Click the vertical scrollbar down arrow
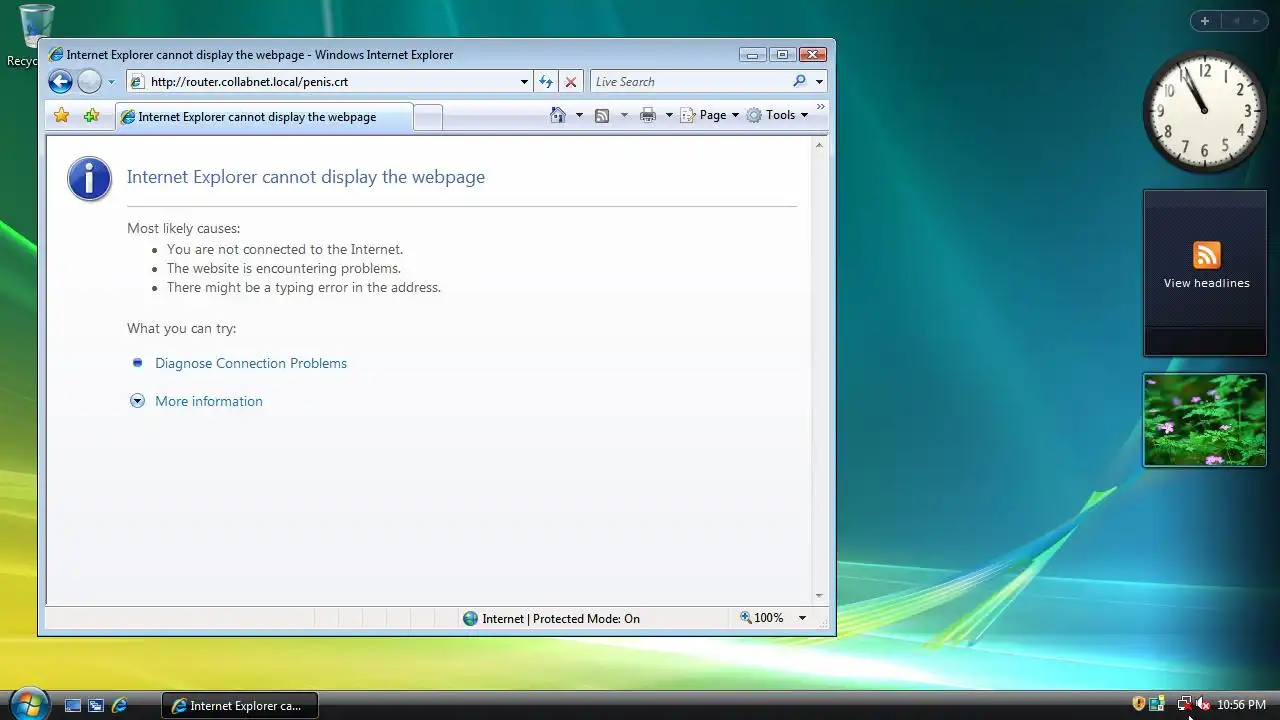Viewport: 1280px width, 720px height. click(x=819, y=596)
